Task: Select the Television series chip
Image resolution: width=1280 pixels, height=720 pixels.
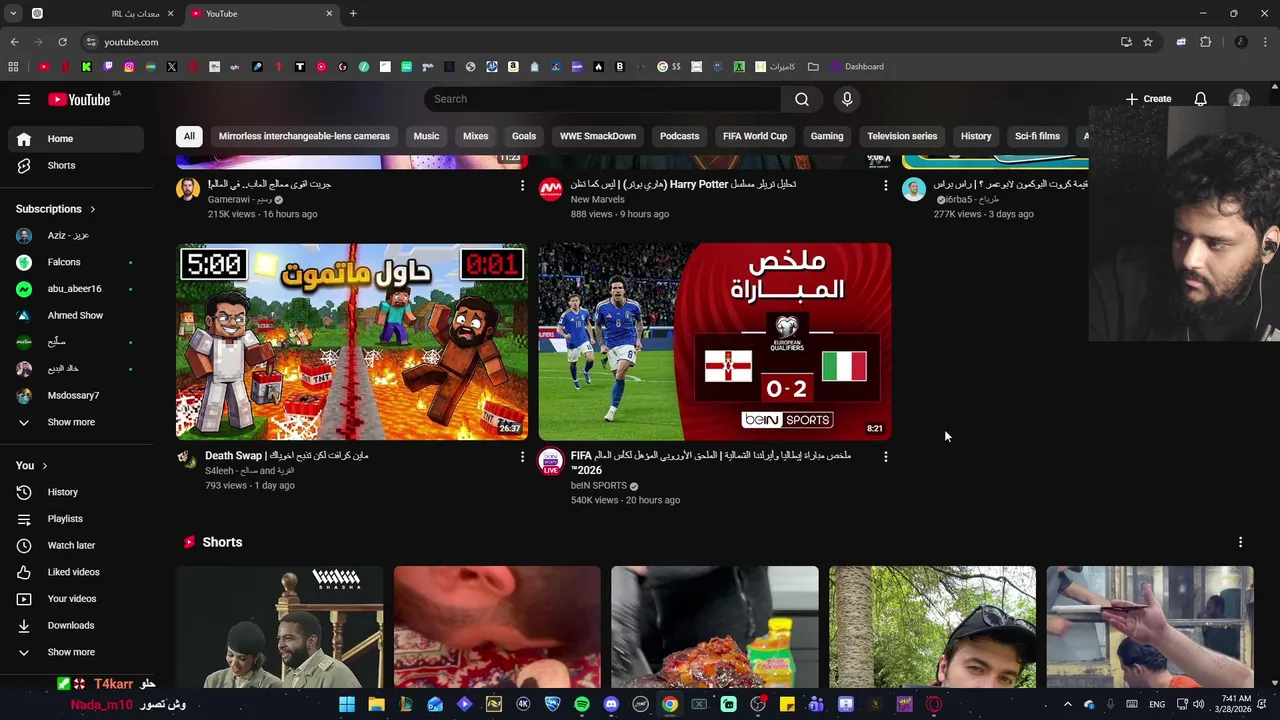Action: [902, 136]
